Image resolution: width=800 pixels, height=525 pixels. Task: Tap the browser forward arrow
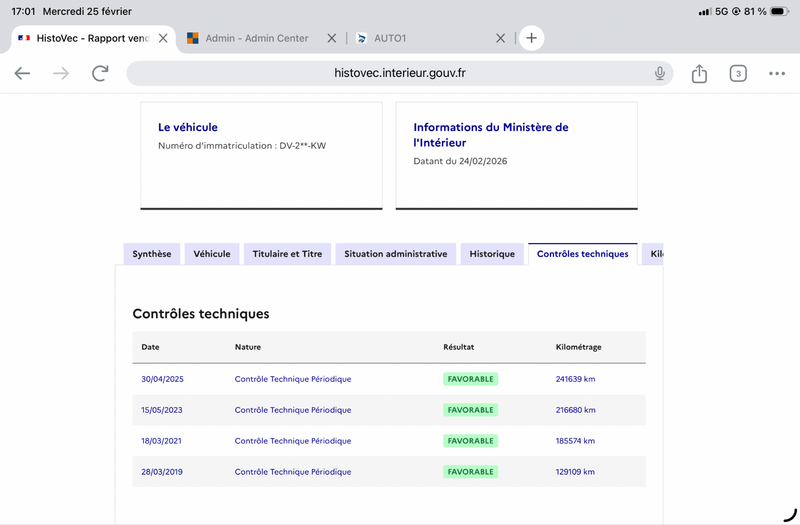pos(61,73)
